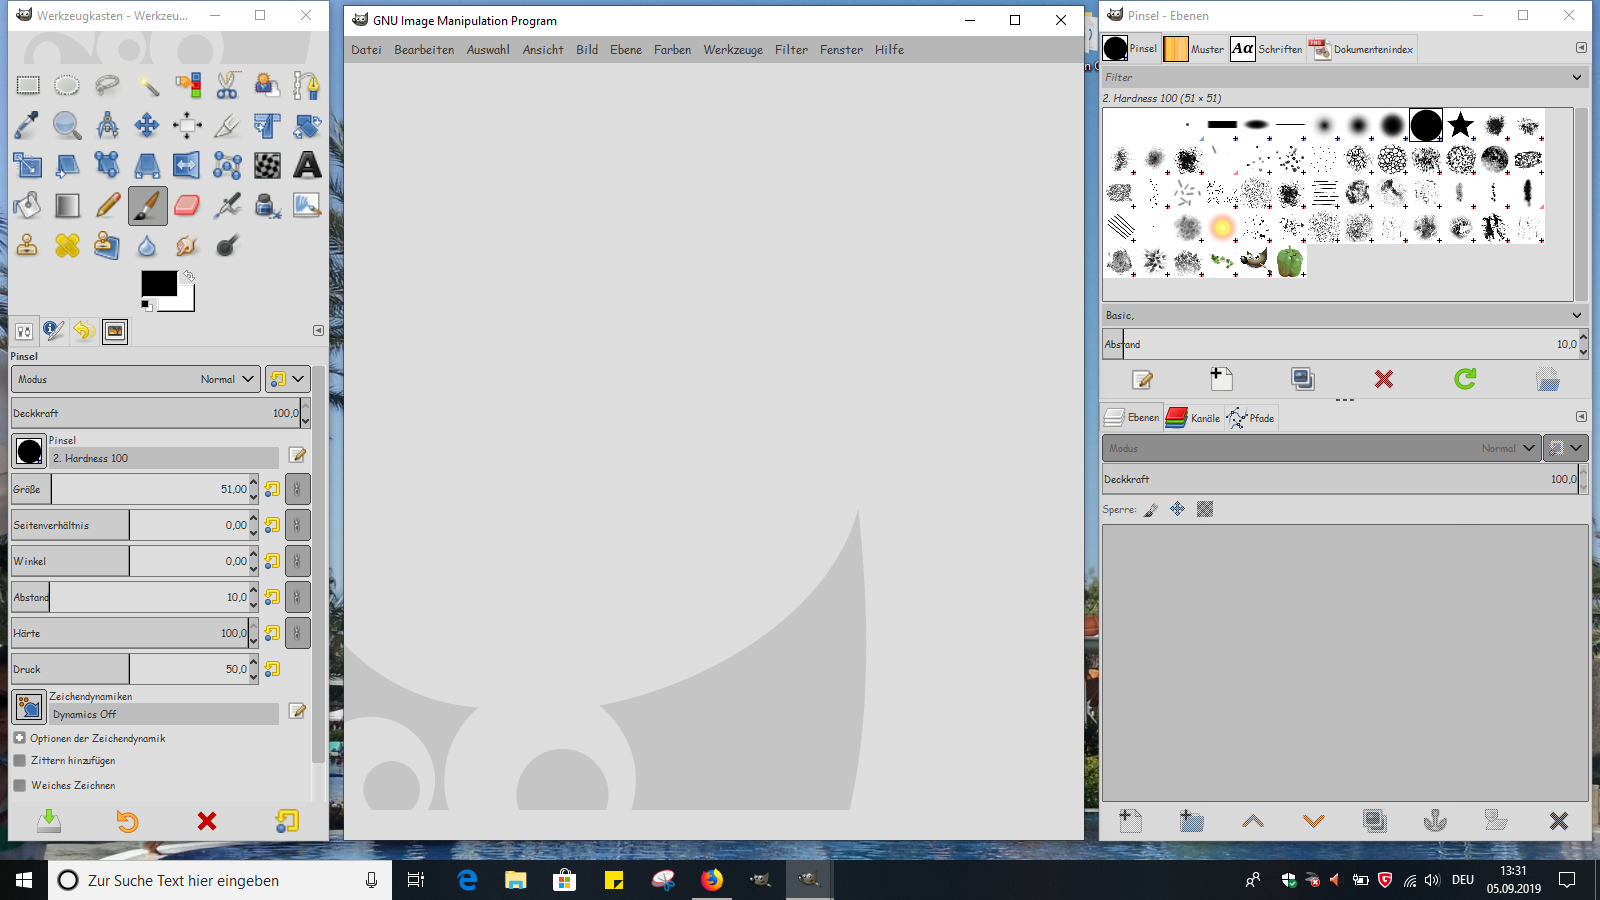Open the Basic brush tag dropdown
This screenshot has width=1600, height=900.
click(1576, 315)
